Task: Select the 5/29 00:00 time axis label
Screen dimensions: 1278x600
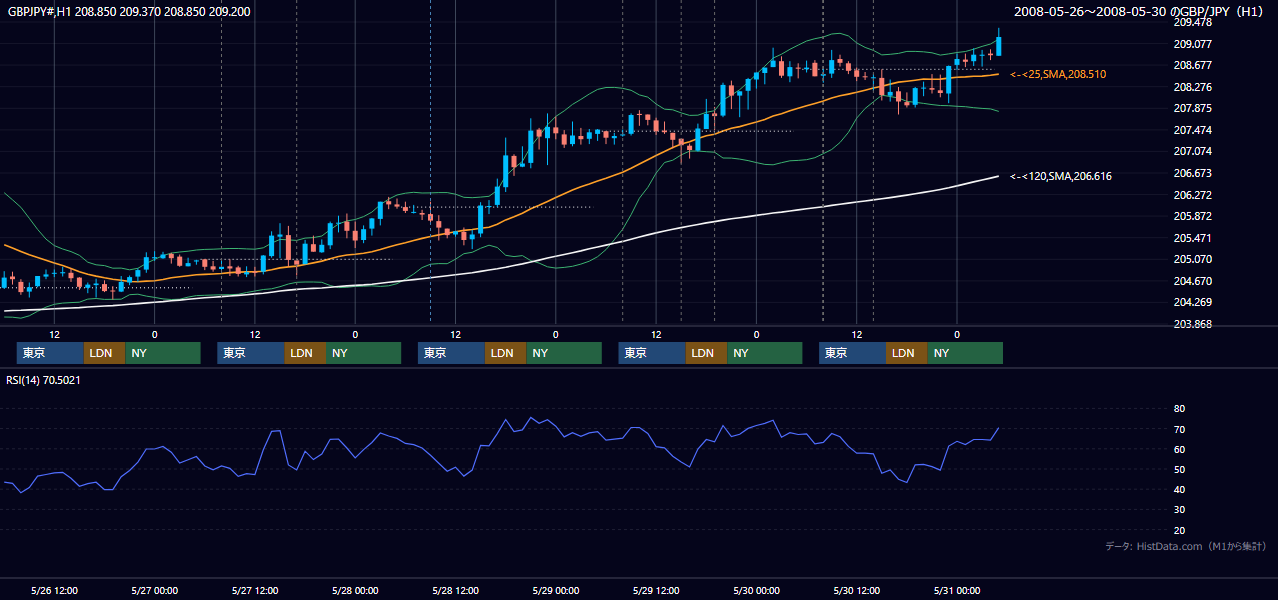Action: click(x=555, y=590)
